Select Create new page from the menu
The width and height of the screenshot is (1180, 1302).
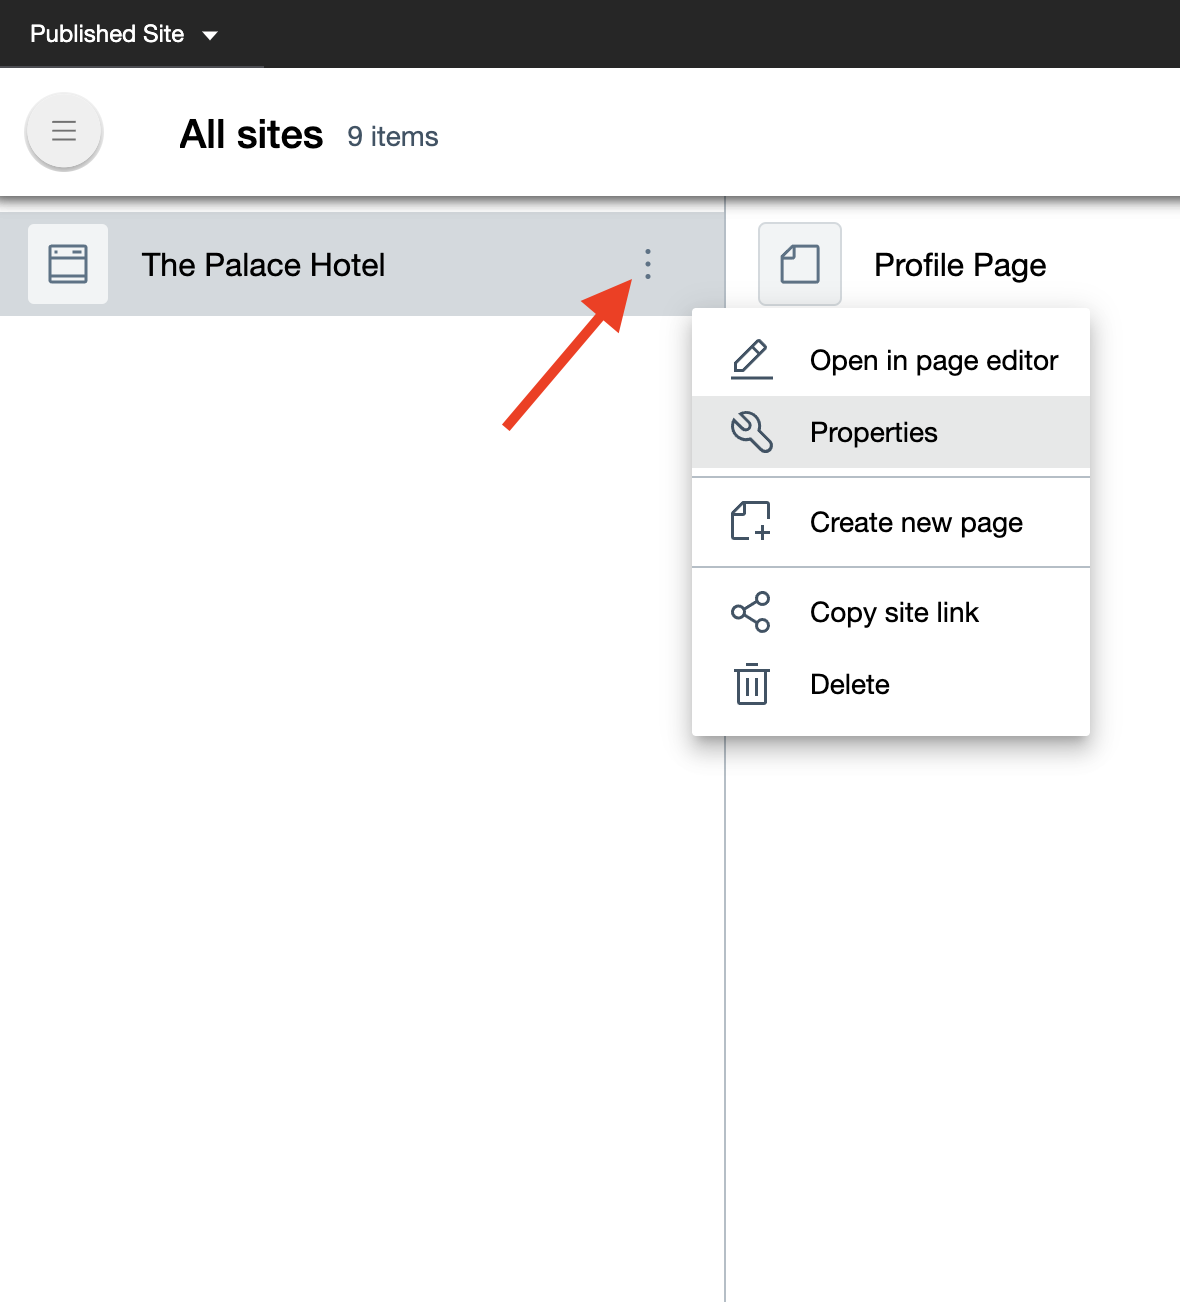click(915, 522)
